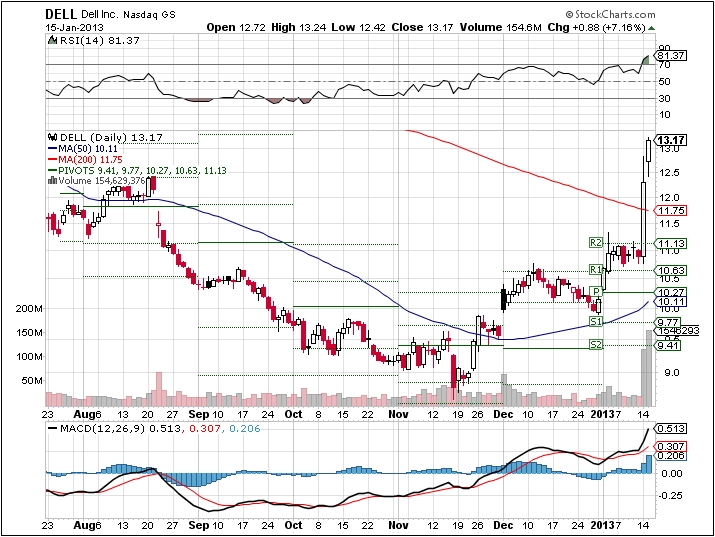The width and height of the screenshot is (715, 537).
Task: Click the black MACD legend line swatch
Action: [52, 429]
